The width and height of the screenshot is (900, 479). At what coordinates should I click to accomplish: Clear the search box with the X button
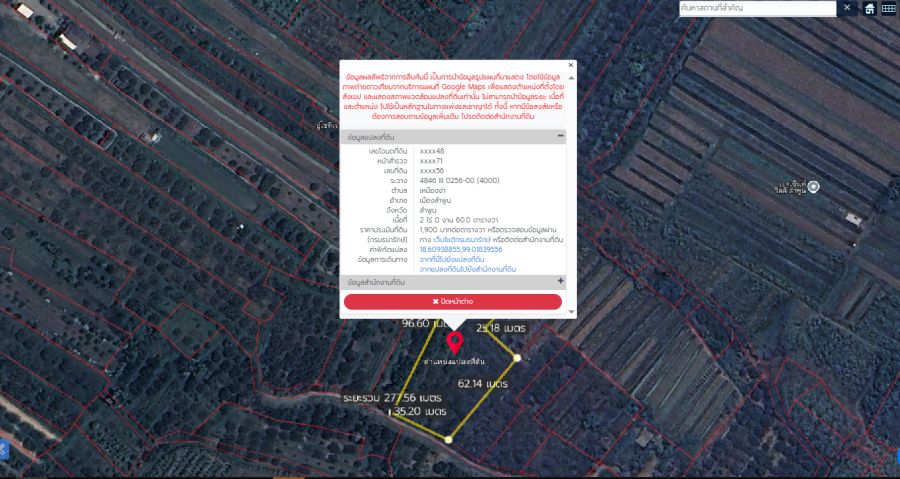click(x=847, y=8)
